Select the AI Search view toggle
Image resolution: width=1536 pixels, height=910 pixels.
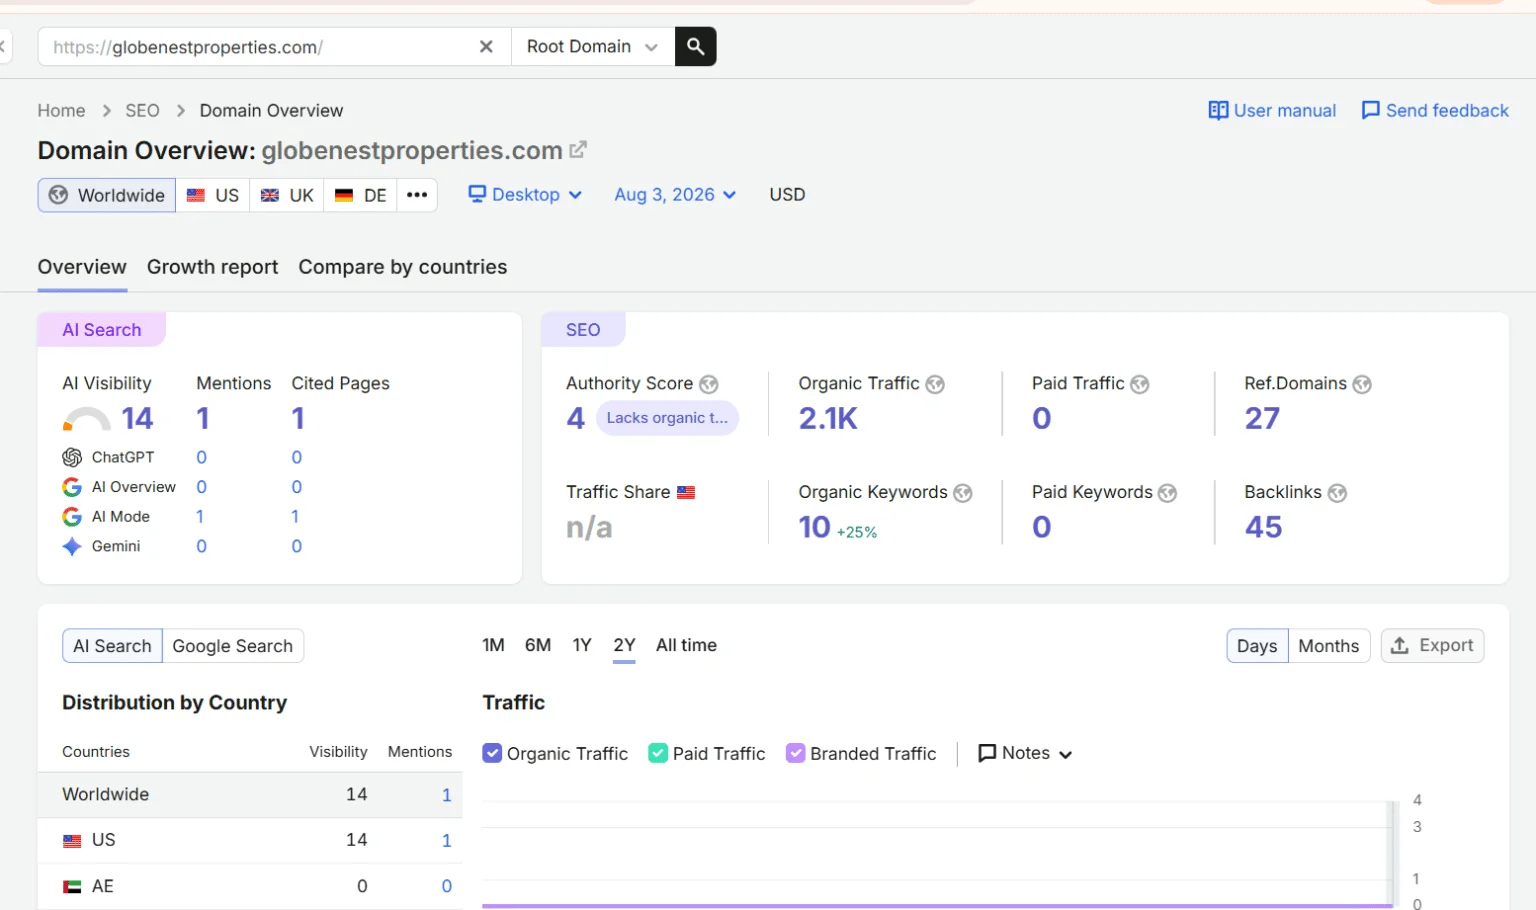click(112, 646)
